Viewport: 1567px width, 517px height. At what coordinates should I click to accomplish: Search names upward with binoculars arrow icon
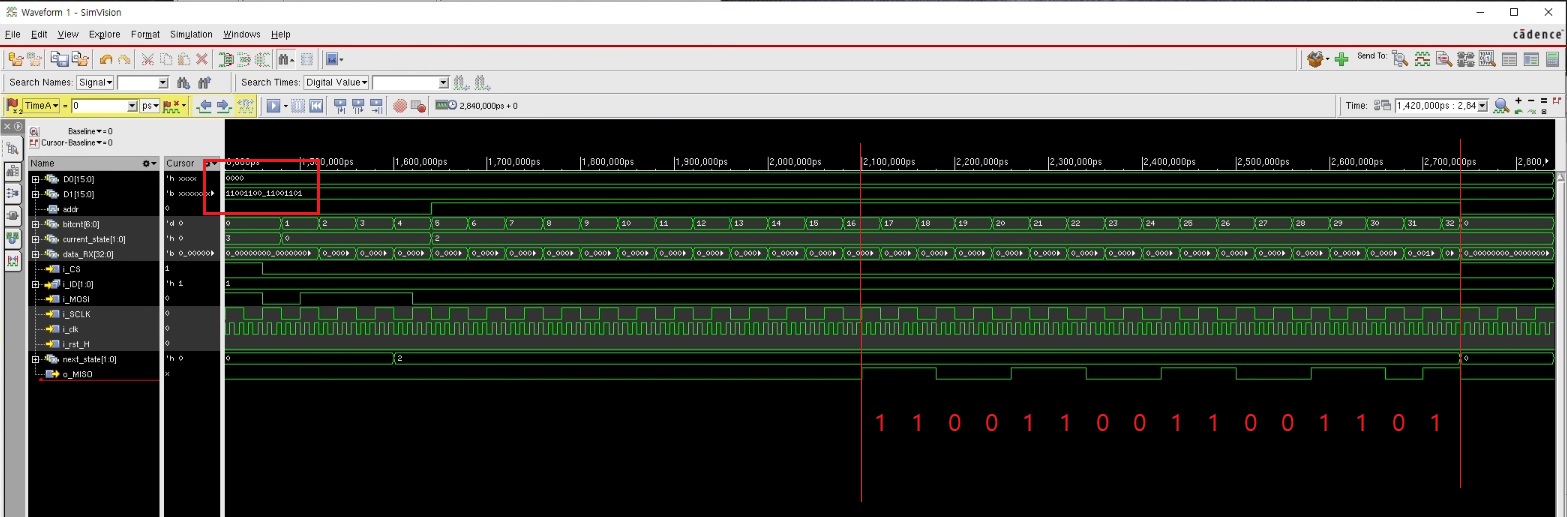[x=204, y=83]
